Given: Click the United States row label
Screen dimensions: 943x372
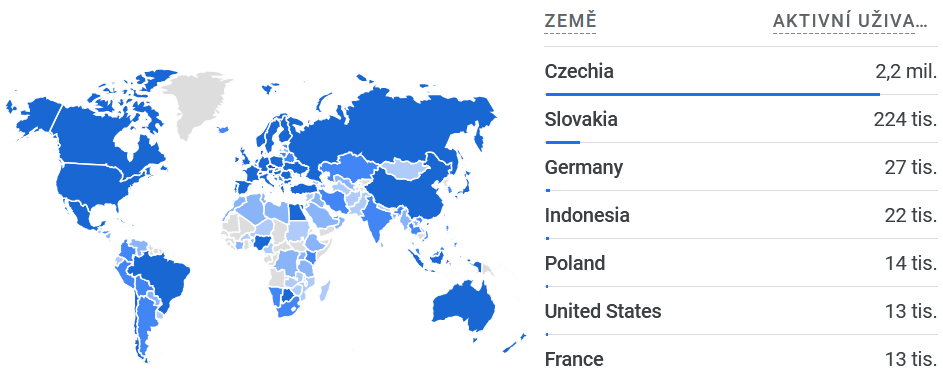Looking at the screenshot, I should tap(603, 311).
